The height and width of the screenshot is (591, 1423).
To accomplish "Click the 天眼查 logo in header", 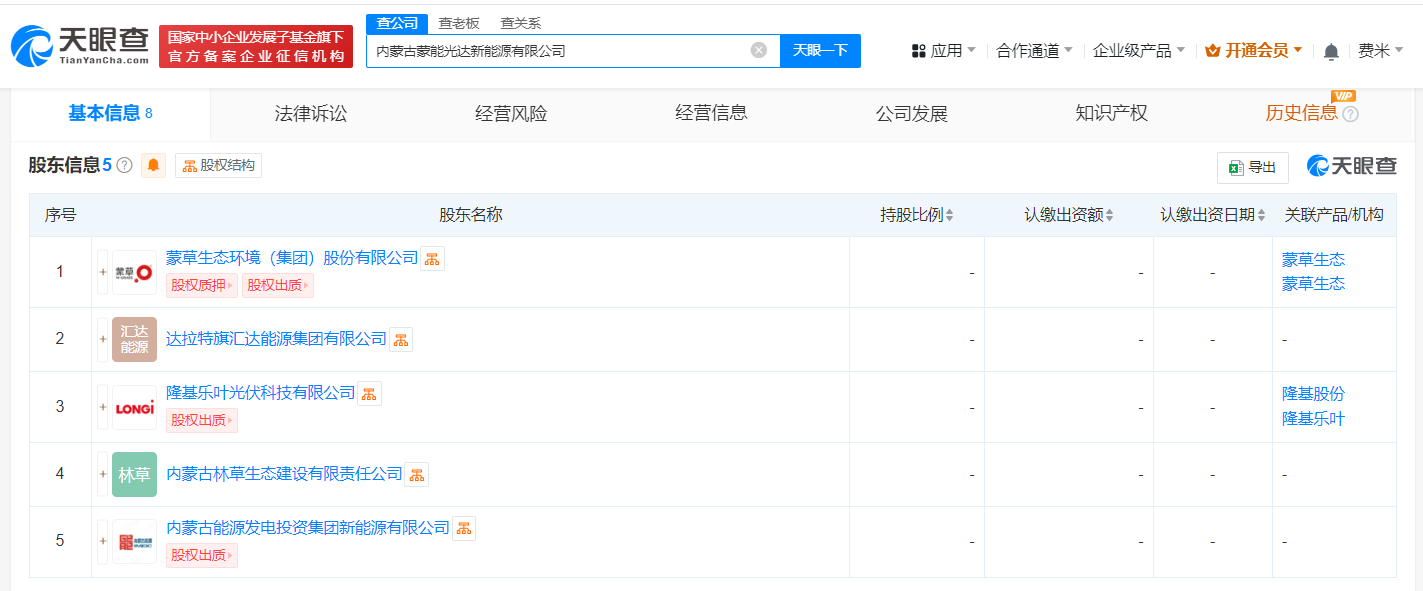I will point(80,47).
